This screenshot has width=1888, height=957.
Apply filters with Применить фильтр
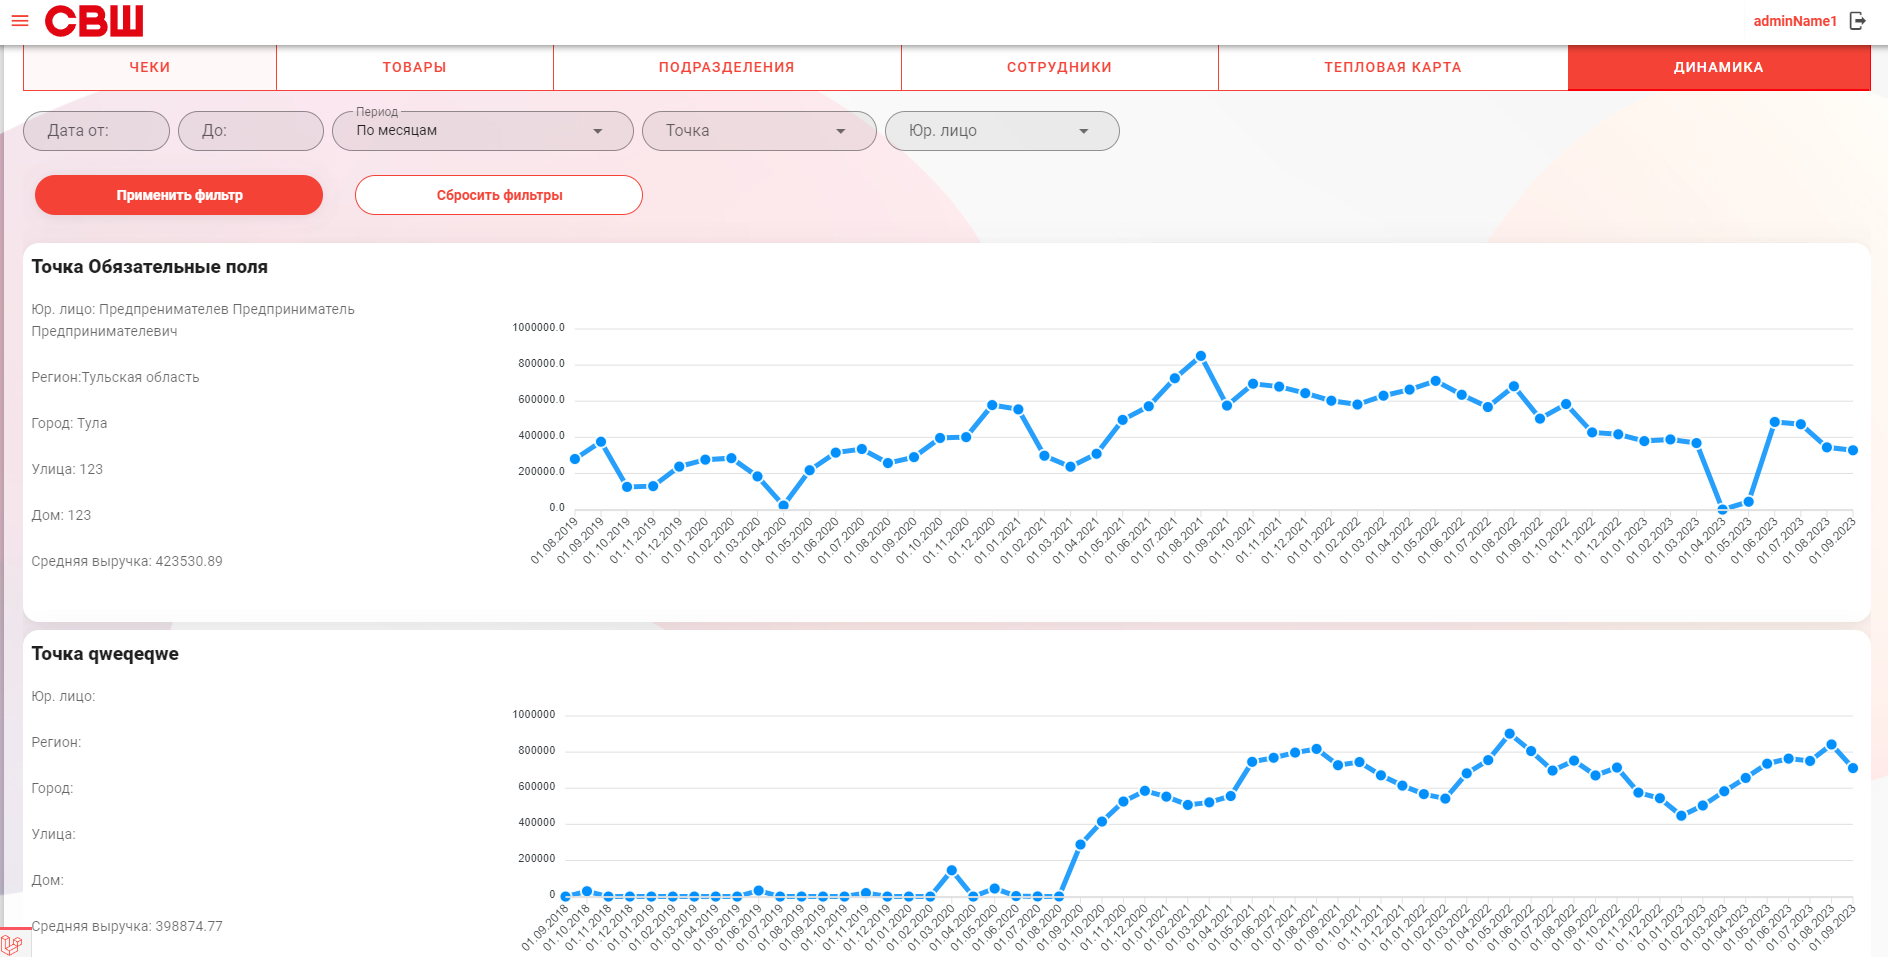click(x=179, y=195)
